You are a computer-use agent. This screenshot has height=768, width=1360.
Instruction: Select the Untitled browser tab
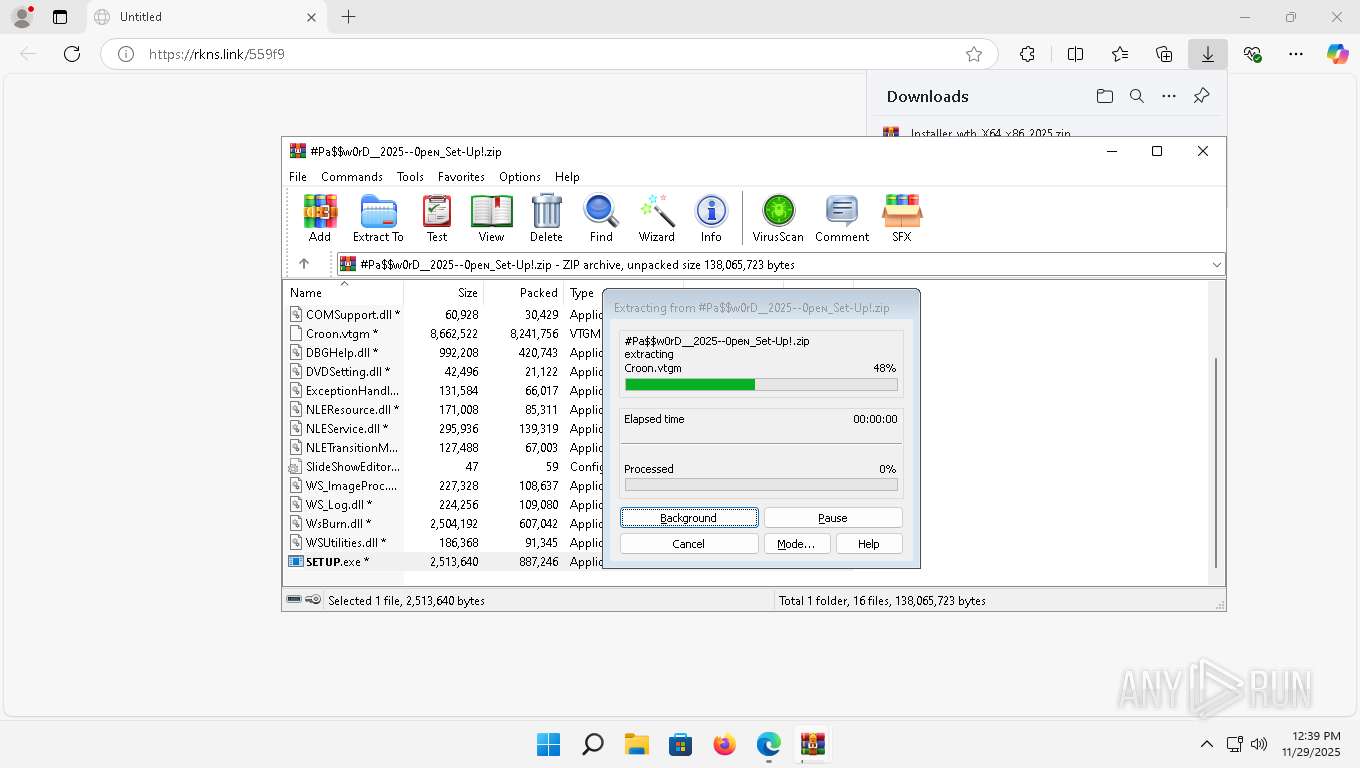point(205,17)
